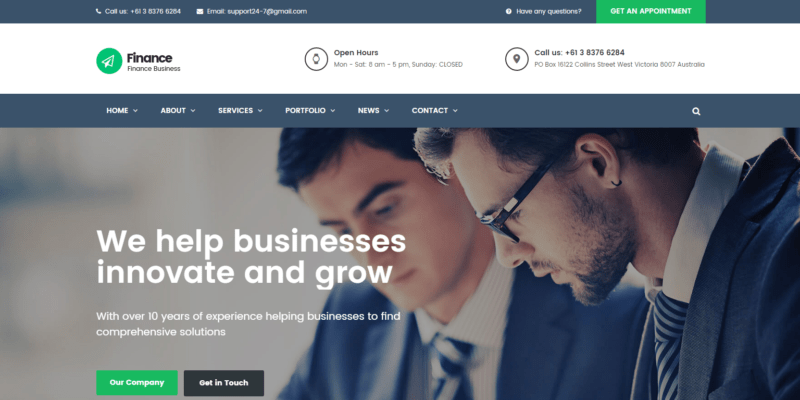Click the phone icon in top bar
Screen dimensions: 800x400
click(98, 11)
